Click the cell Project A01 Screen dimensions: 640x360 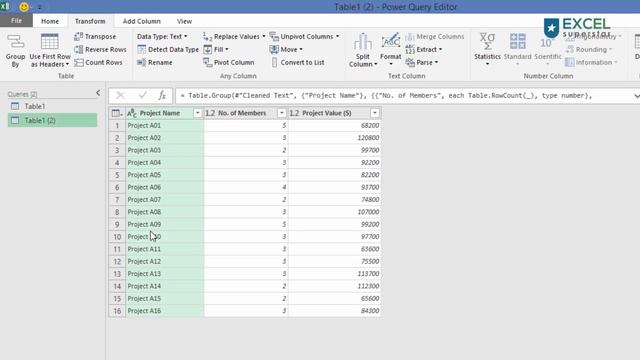click(165, 126)
